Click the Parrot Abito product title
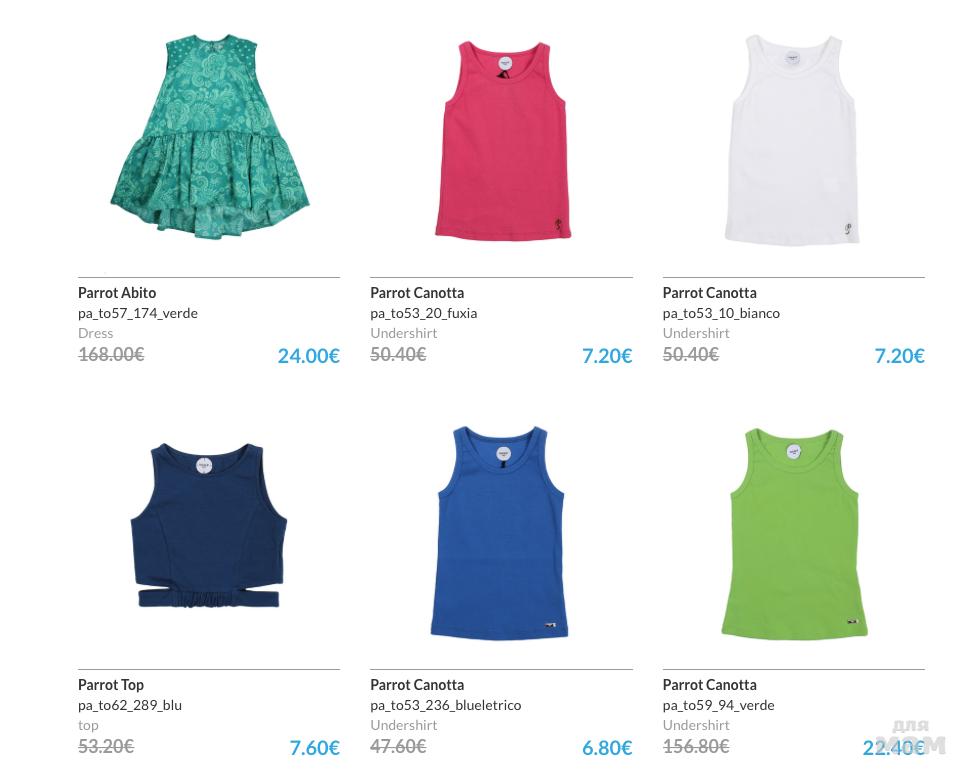The width and height of the screenshot is (961, 769). coord(117,293)
